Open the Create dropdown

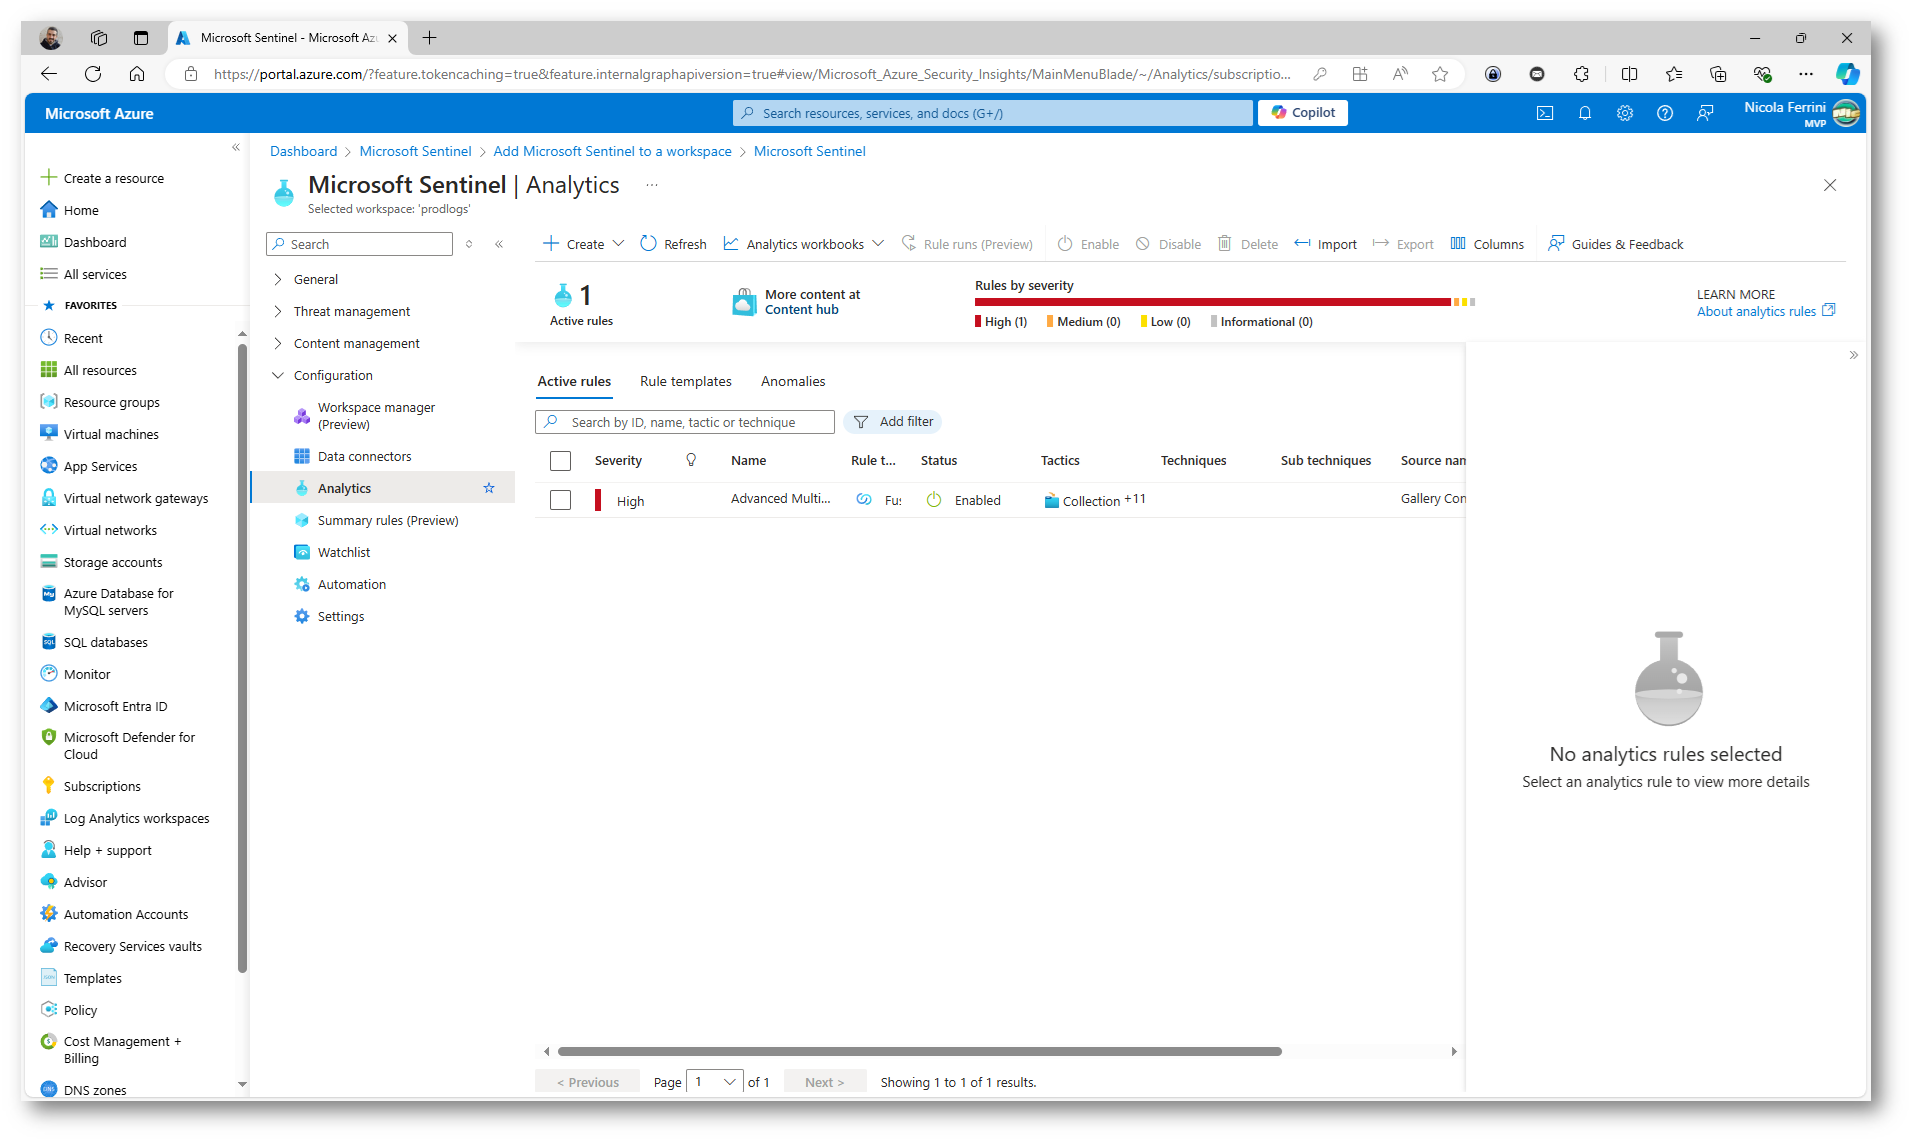584,244
